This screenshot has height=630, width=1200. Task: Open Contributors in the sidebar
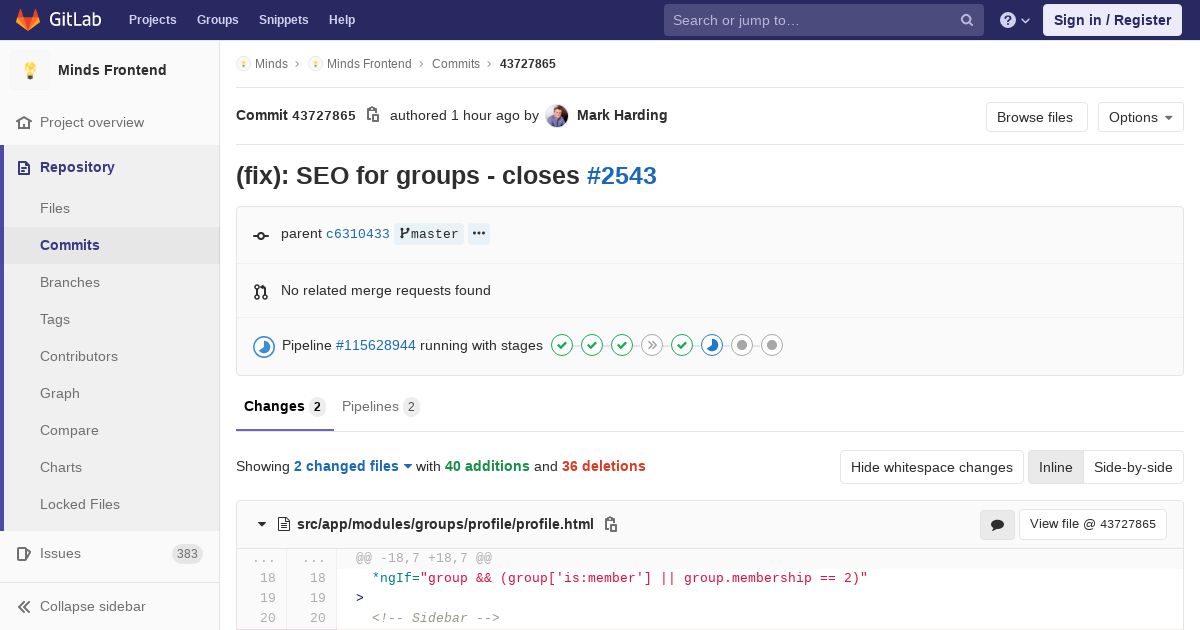click(x=79, y=356)
